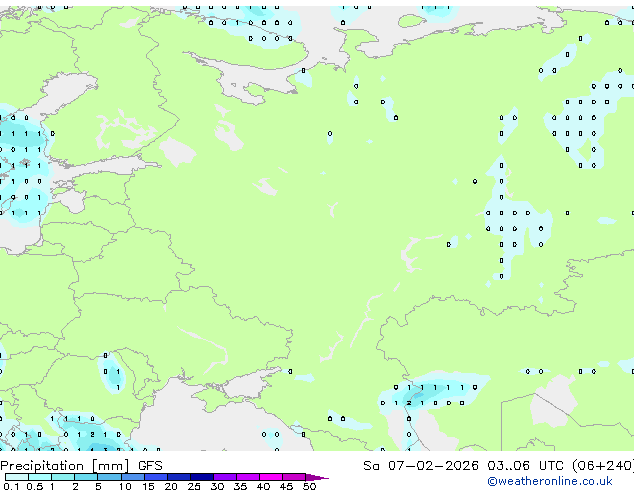Select the 25–30 mm dark blue swatch
Screen dimensions: 634x490
click(x=202, y=477)
